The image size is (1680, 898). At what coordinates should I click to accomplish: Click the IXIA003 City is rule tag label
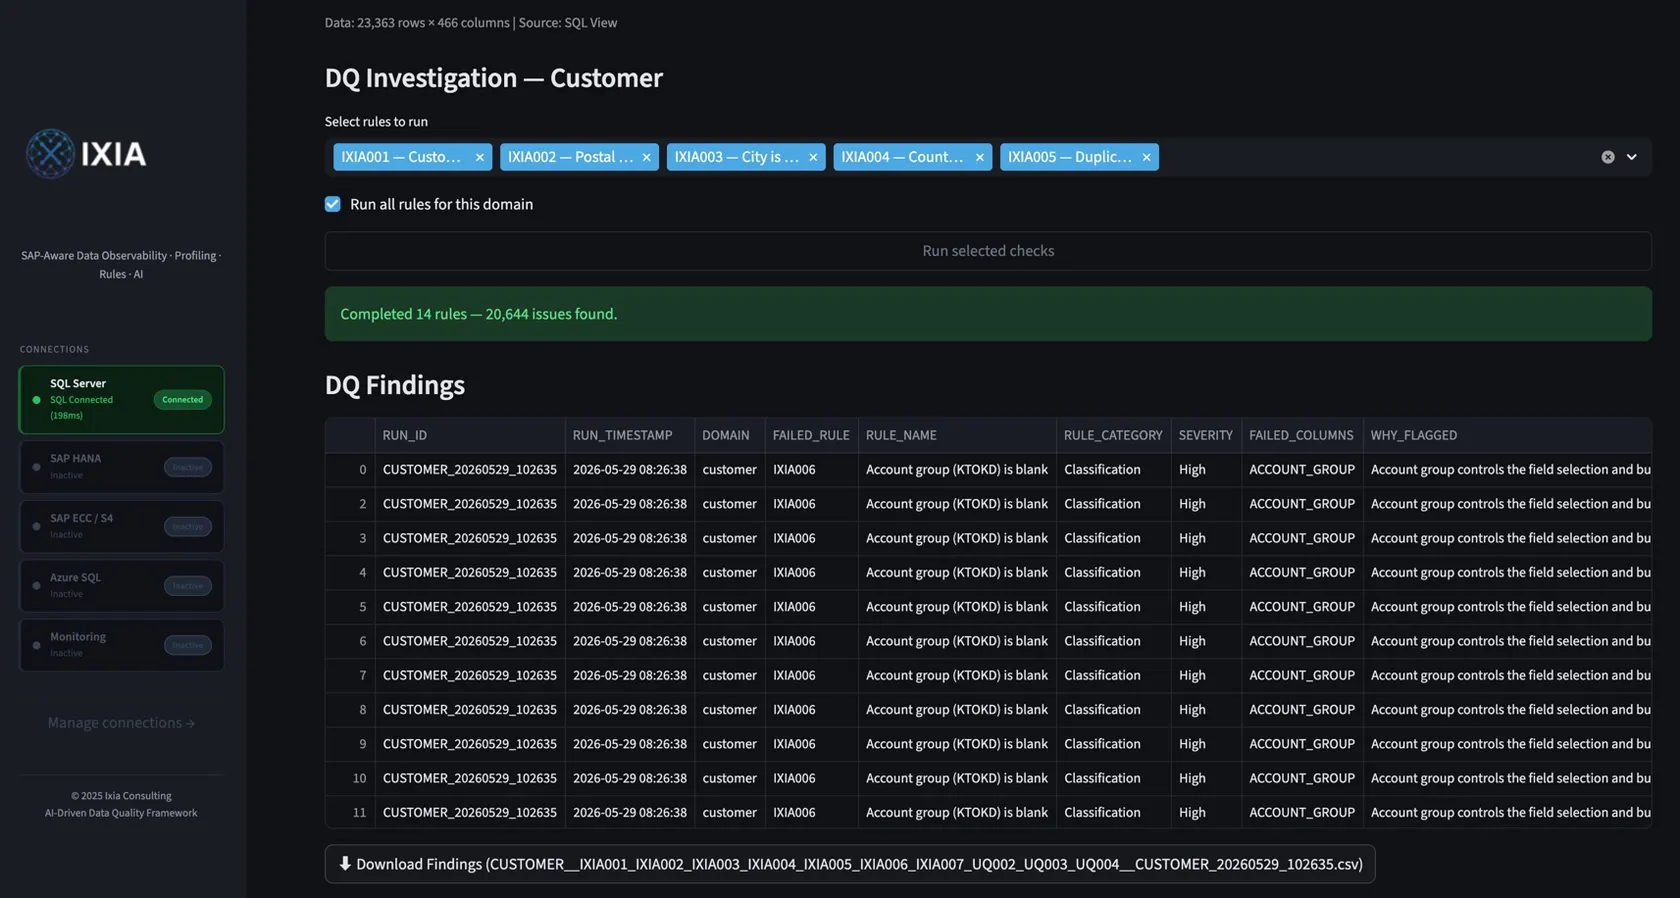click(x=736, y=157)
